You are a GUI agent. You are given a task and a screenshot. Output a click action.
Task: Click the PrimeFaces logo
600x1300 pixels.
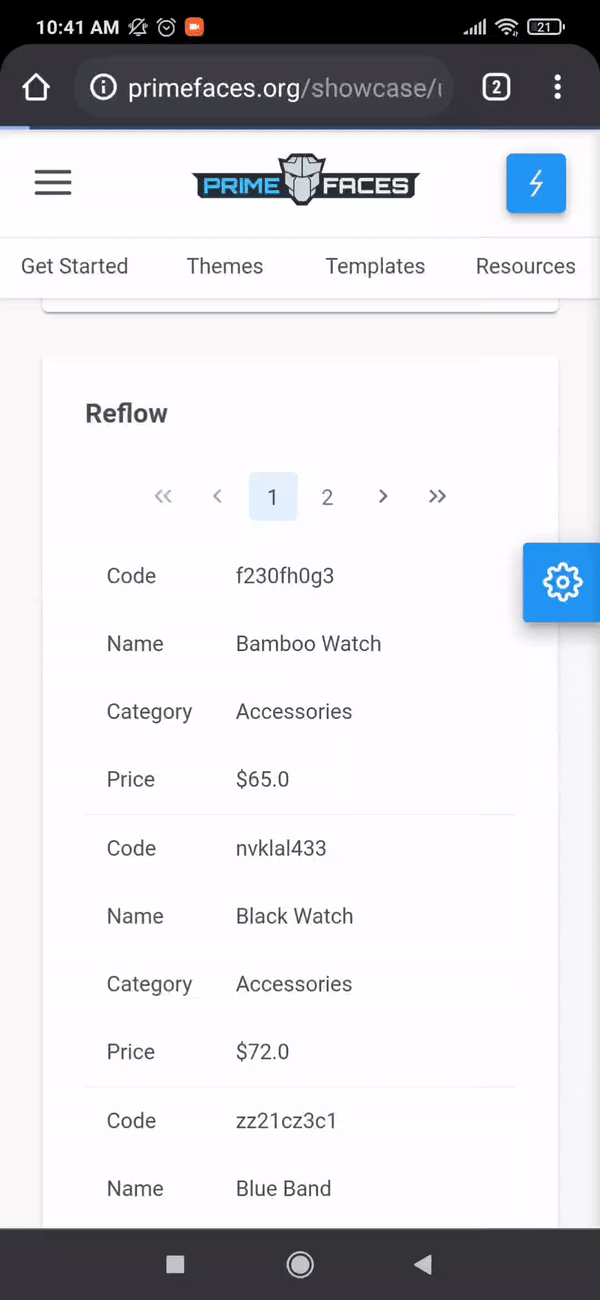(x=304, y=180)
